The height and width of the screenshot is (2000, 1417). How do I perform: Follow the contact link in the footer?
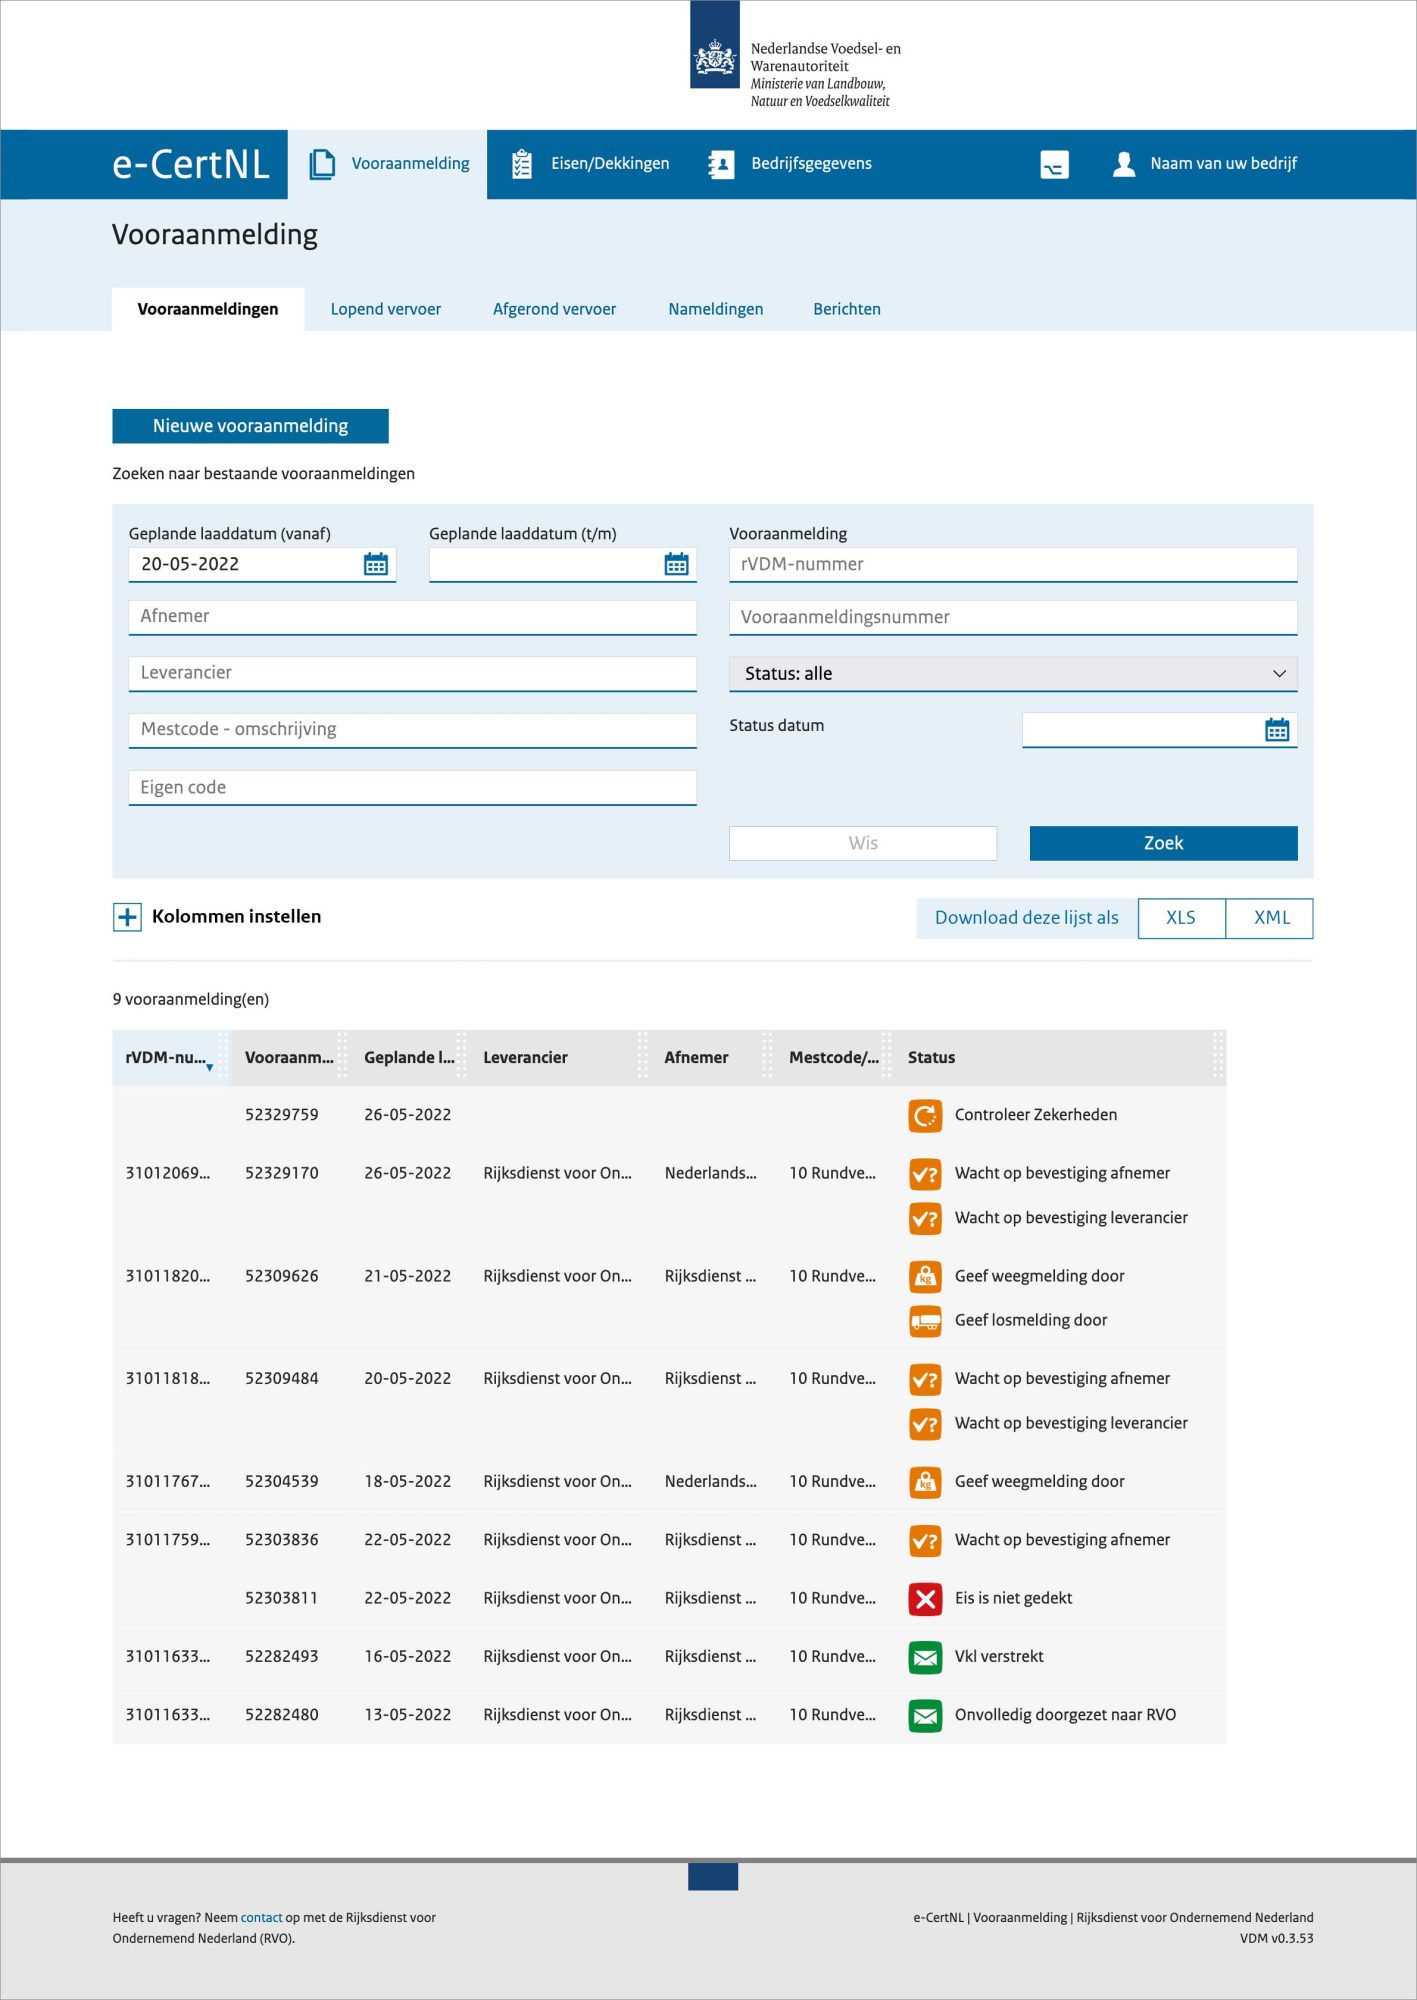(261, 1917)
